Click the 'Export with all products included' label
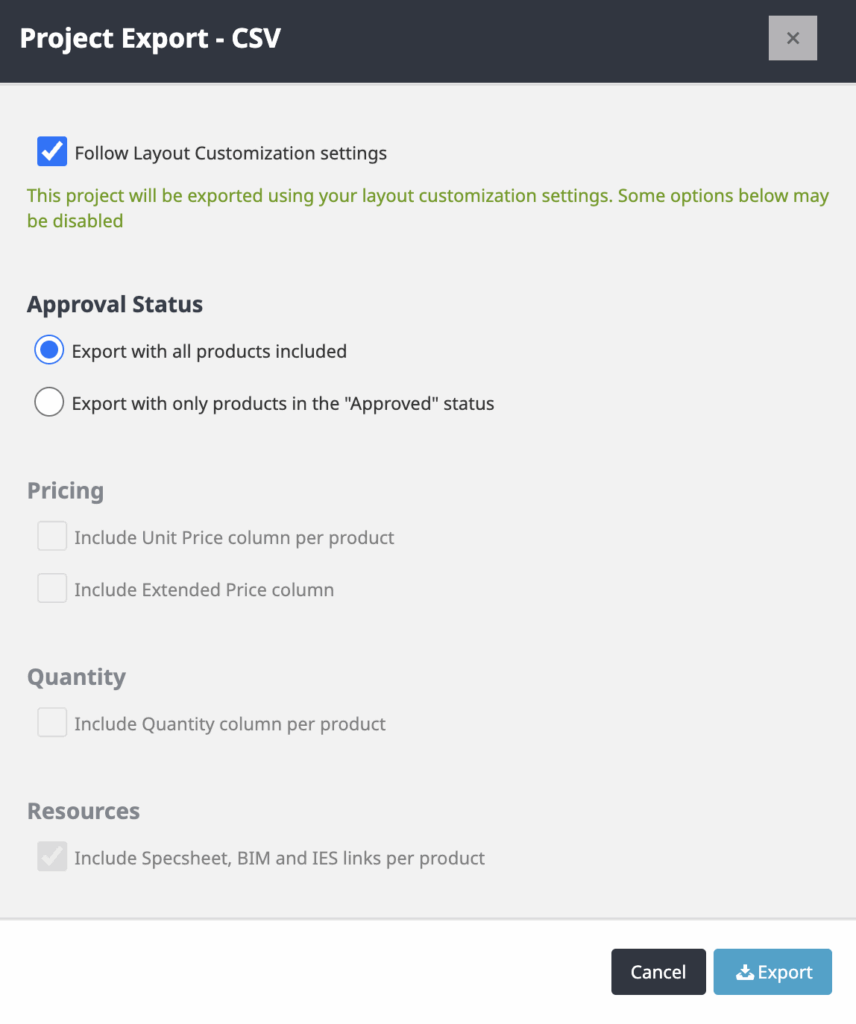Viewport: 856px width, 1024px height. pos(209,351)
